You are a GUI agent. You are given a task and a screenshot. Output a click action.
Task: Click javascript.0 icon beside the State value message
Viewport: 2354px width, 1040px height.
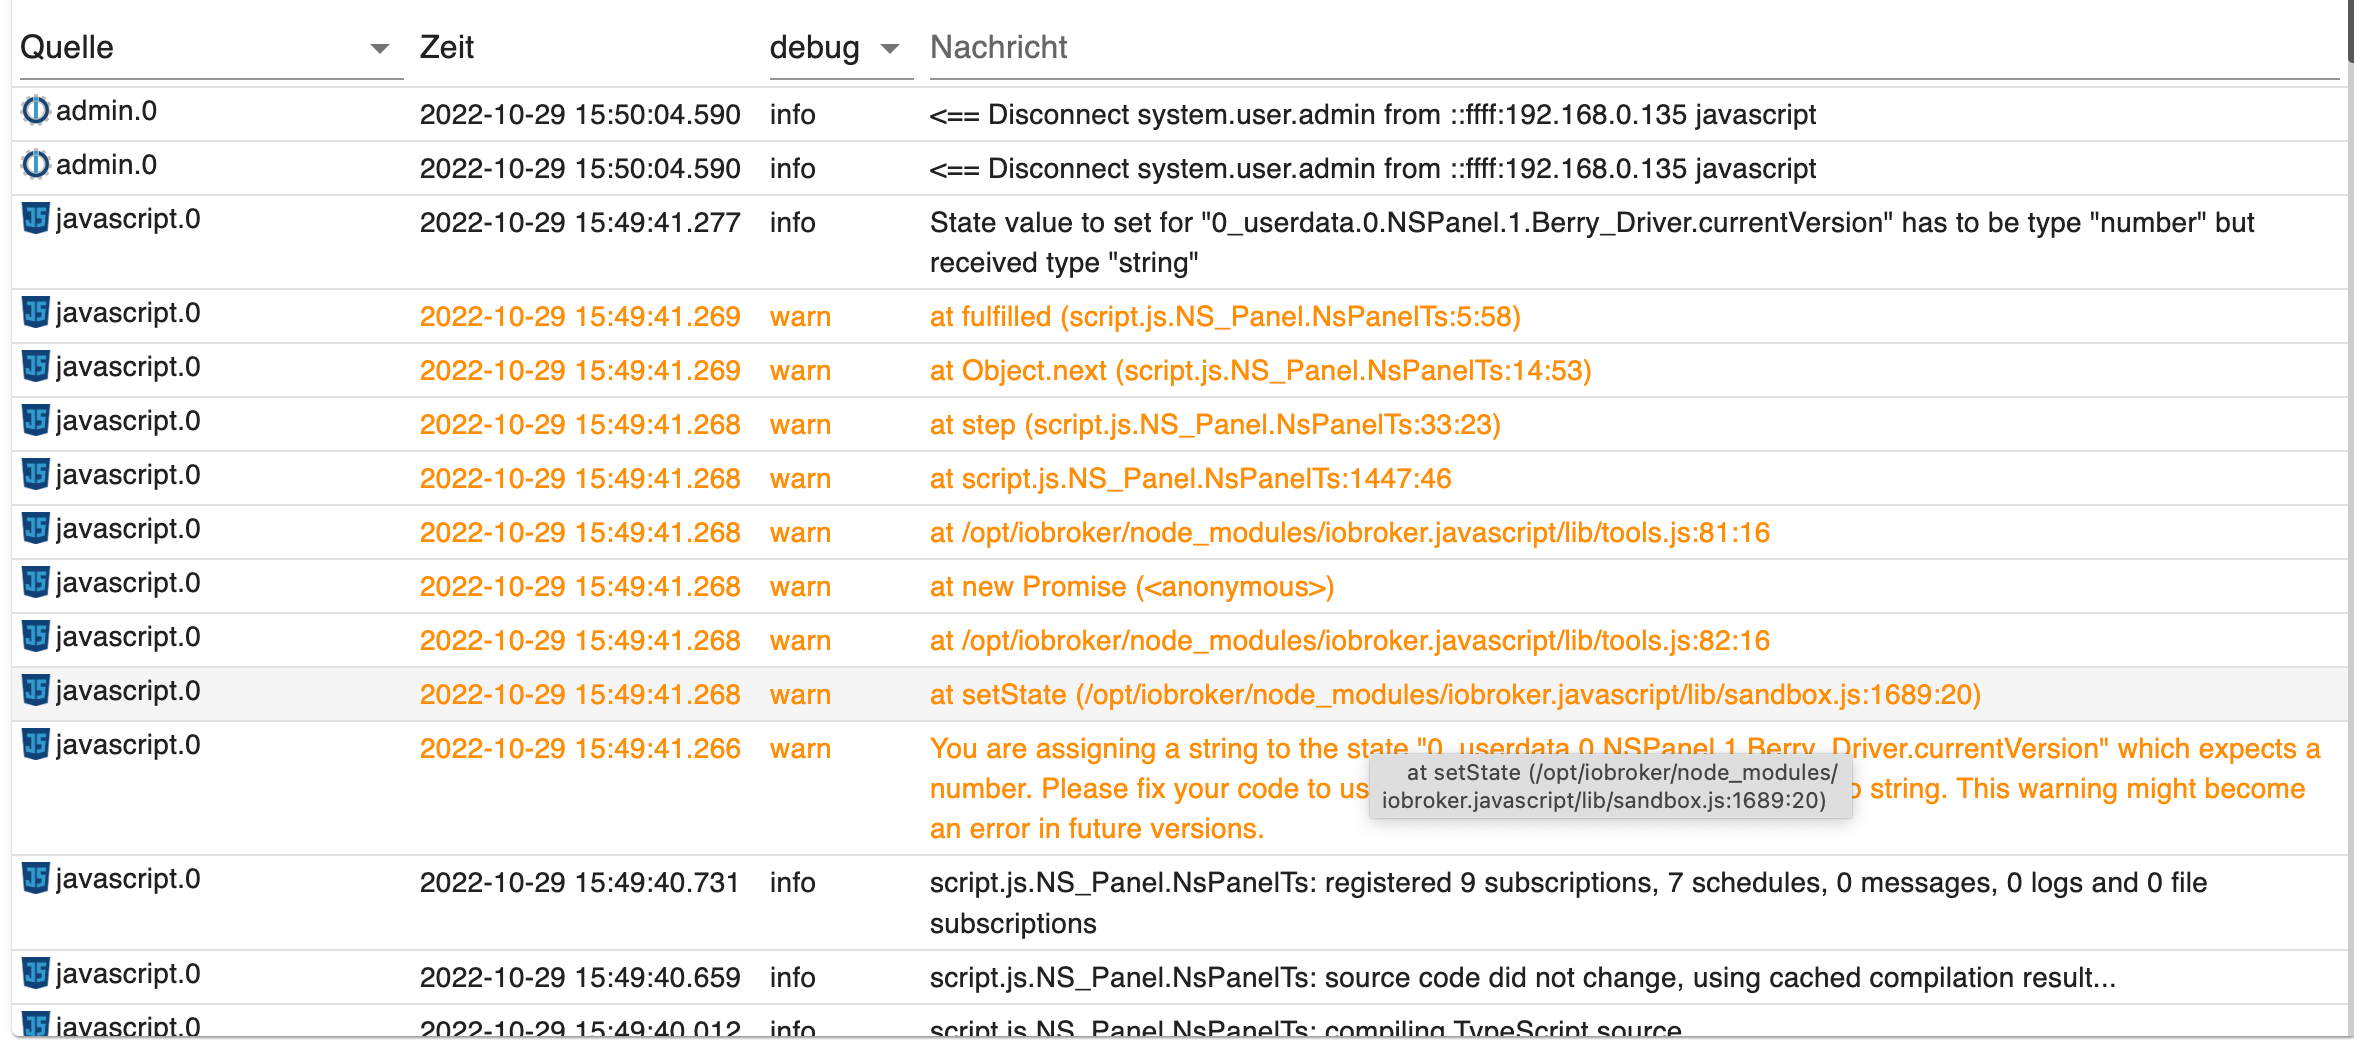36,219
